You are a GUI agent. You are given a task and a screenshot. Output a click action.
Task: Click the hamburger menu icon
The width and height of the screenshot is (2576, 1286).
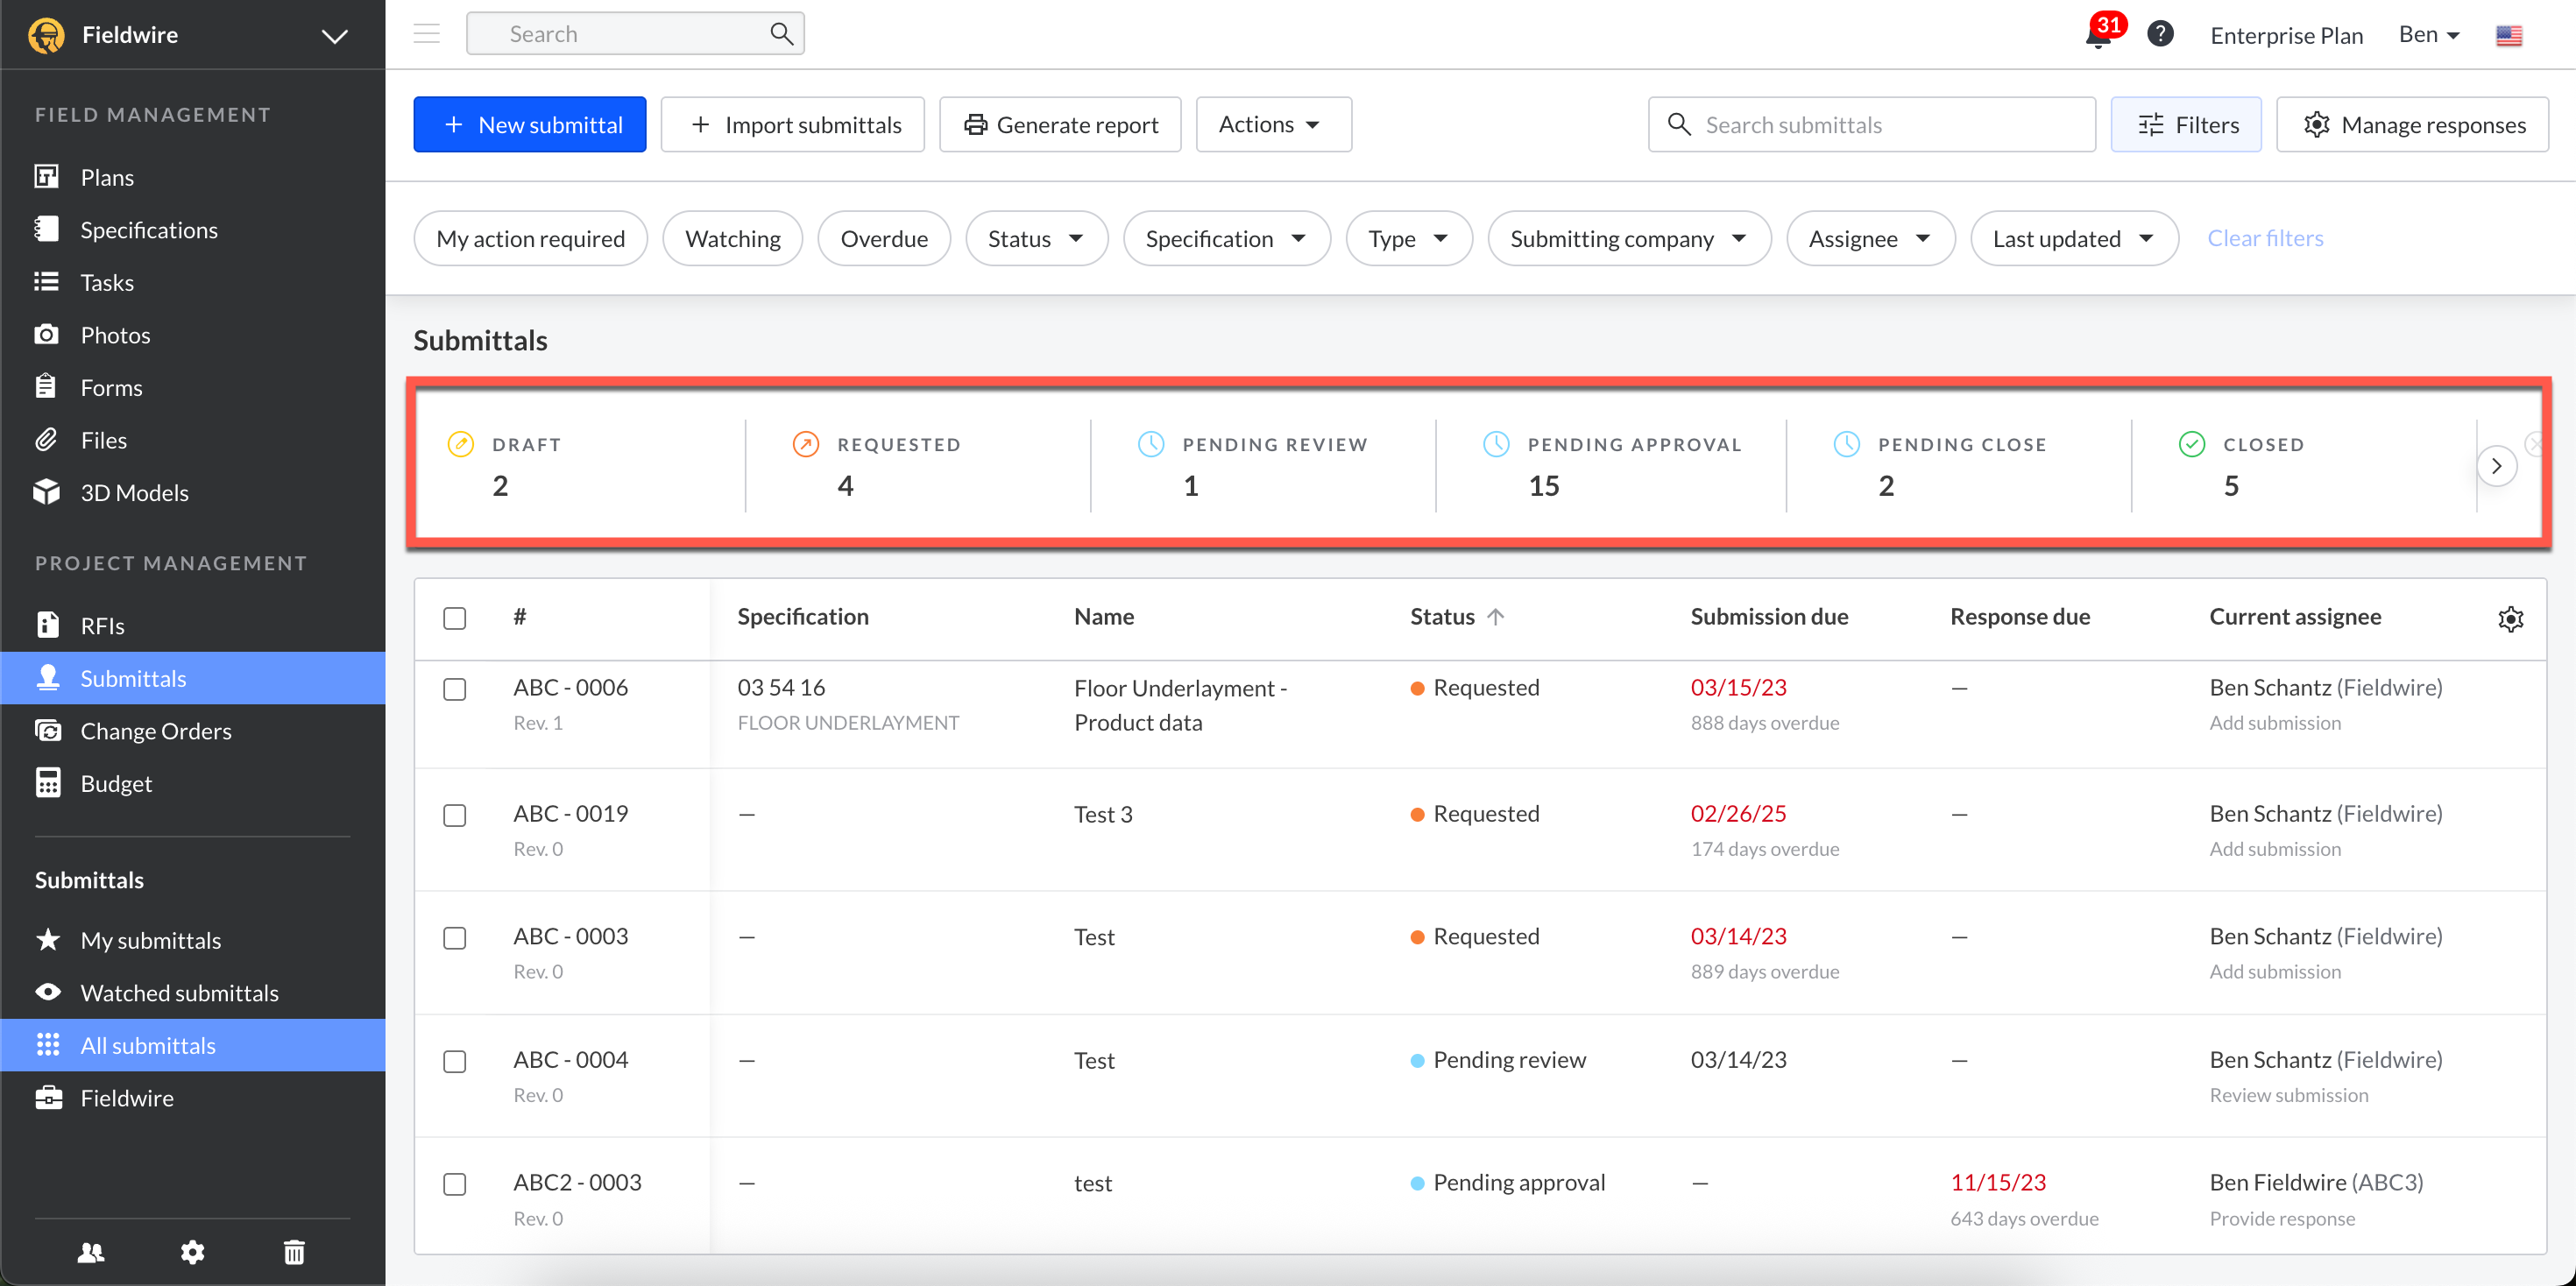[x=427, y=34]
